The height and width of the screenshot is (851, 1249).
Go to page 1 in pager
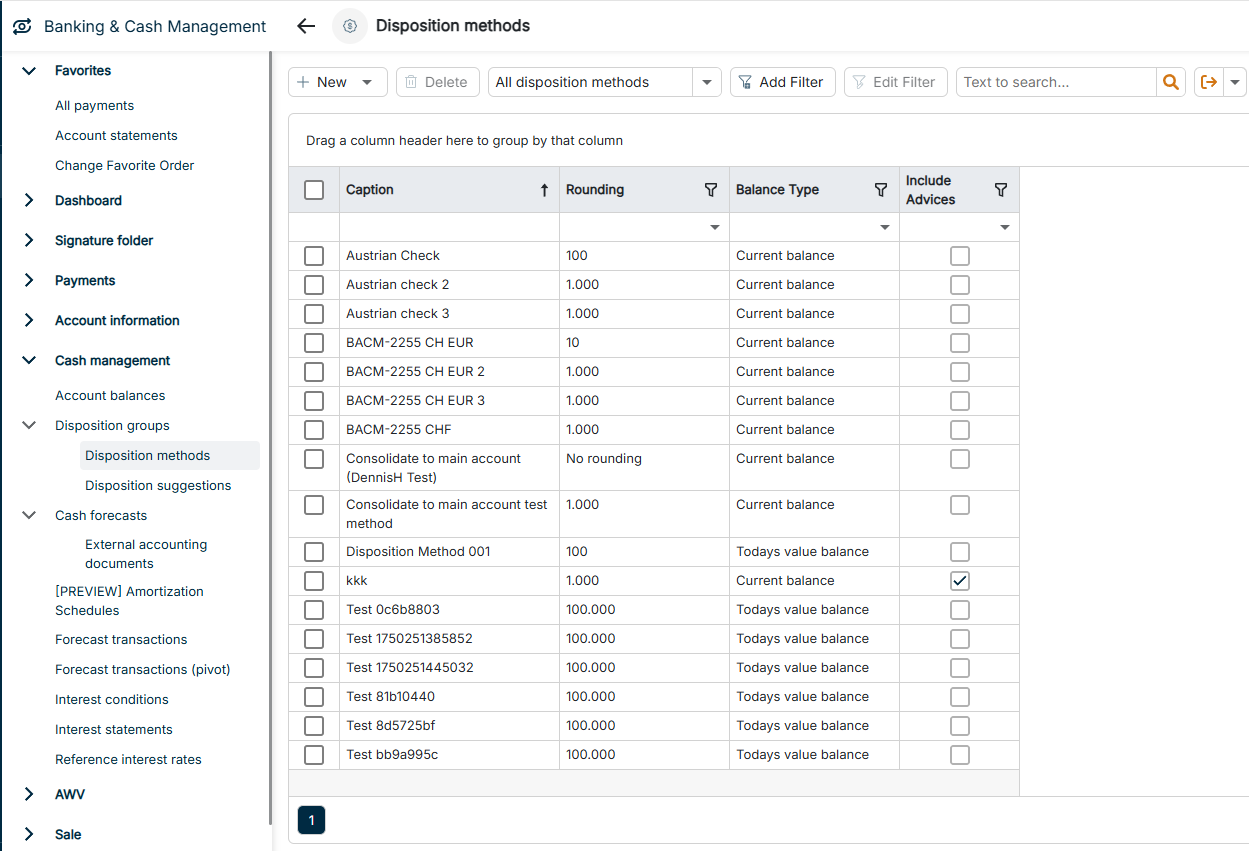click(311, 821)
